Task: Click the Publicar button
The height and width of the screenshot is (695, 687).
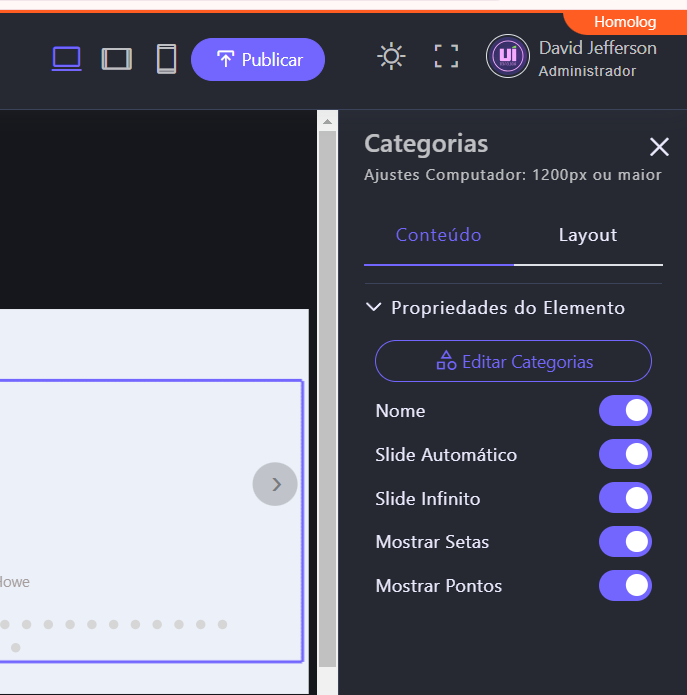Action: (258, 59)
